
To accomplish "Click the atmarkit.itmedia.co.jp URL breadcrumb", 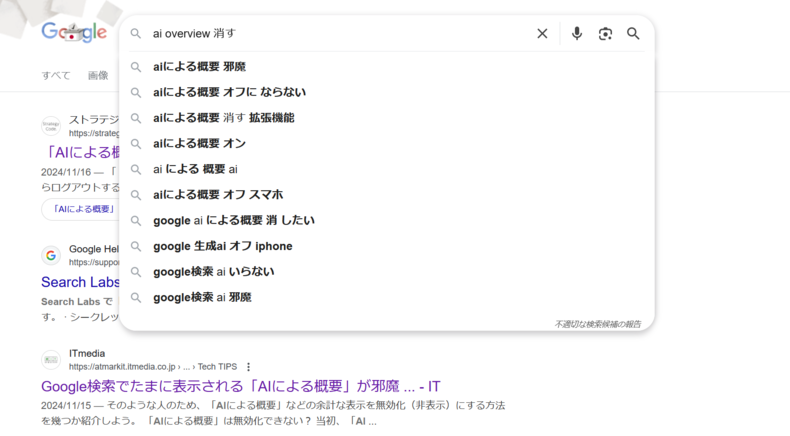I will tap(153, 367).
